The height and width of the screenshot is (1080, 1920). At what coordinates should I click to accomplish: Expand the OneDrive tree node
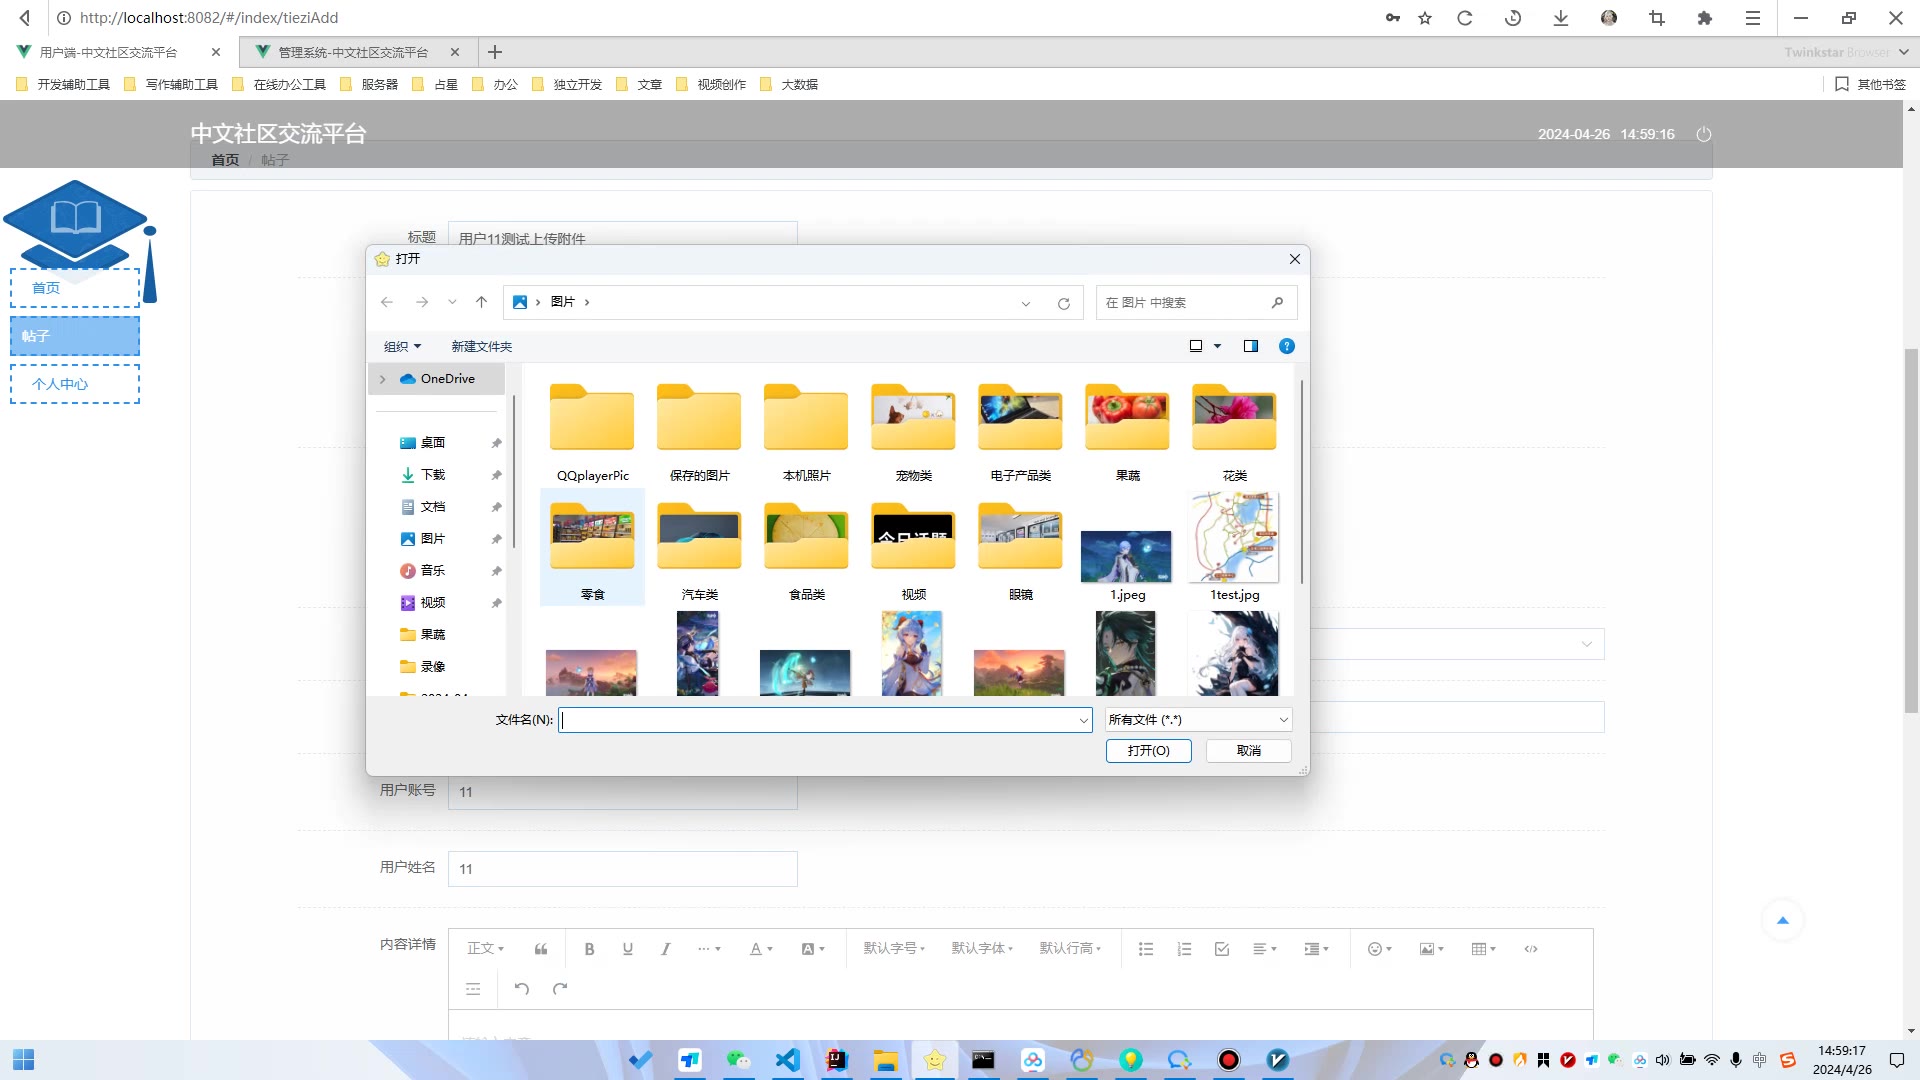pyautogui.click(x=382, y=379)
